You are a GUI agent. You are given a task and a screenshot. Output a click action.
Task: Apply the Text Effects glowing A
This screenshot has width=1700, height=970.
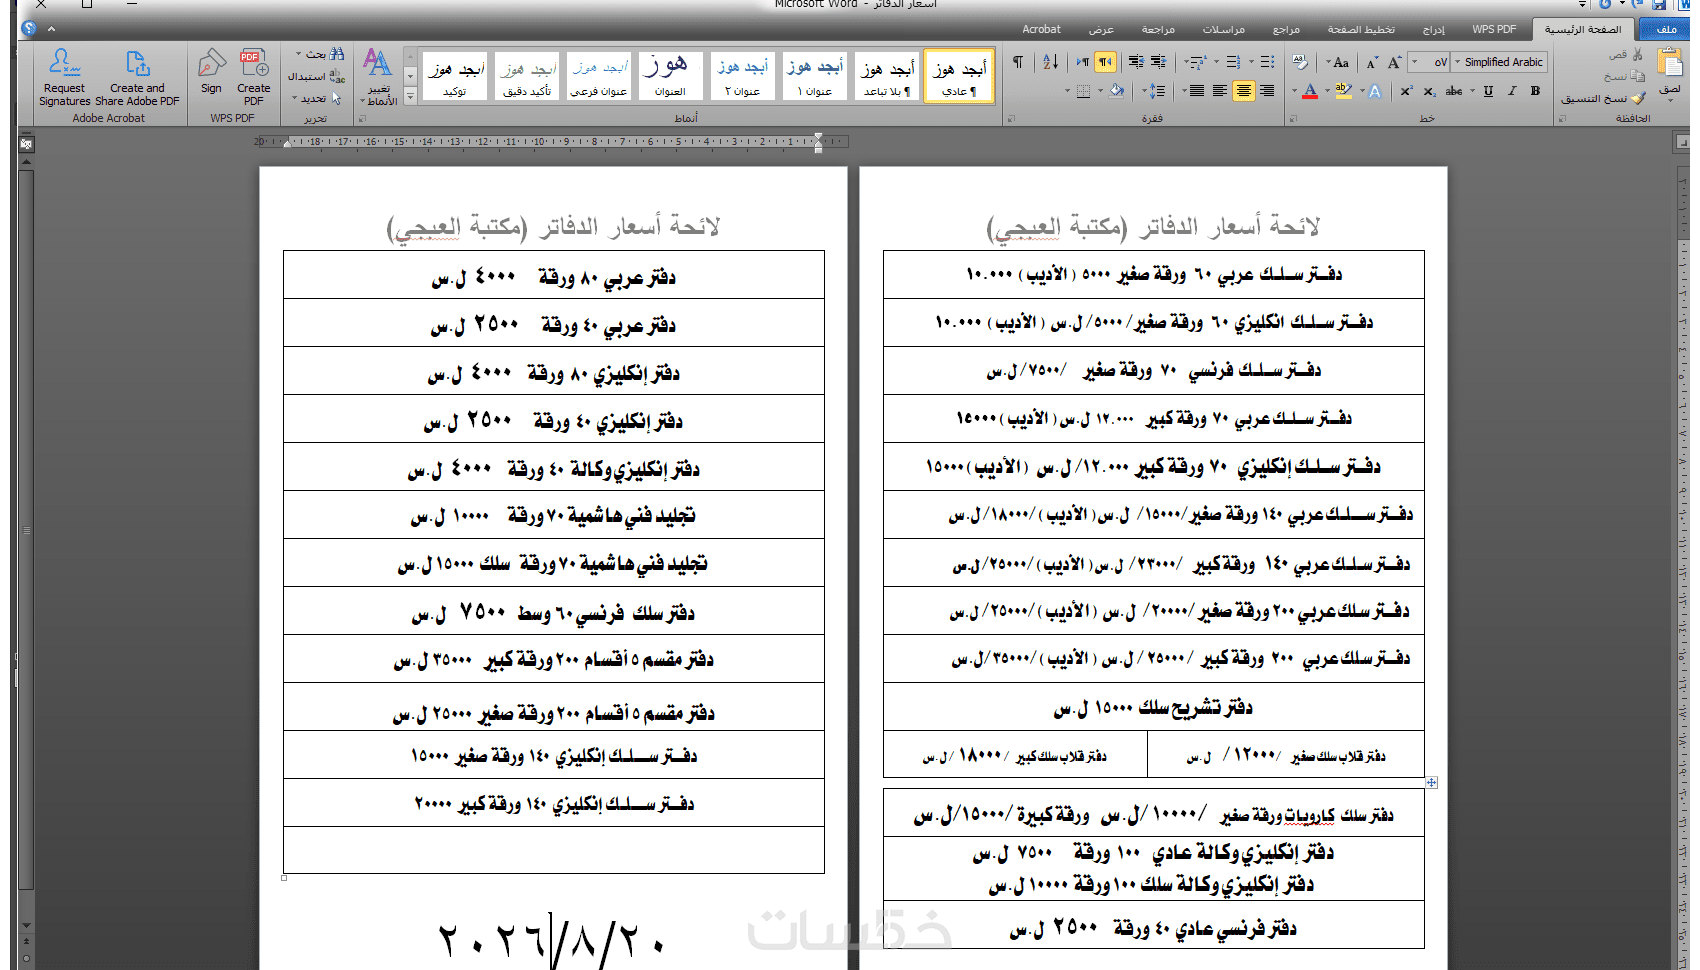(1375, 91)
